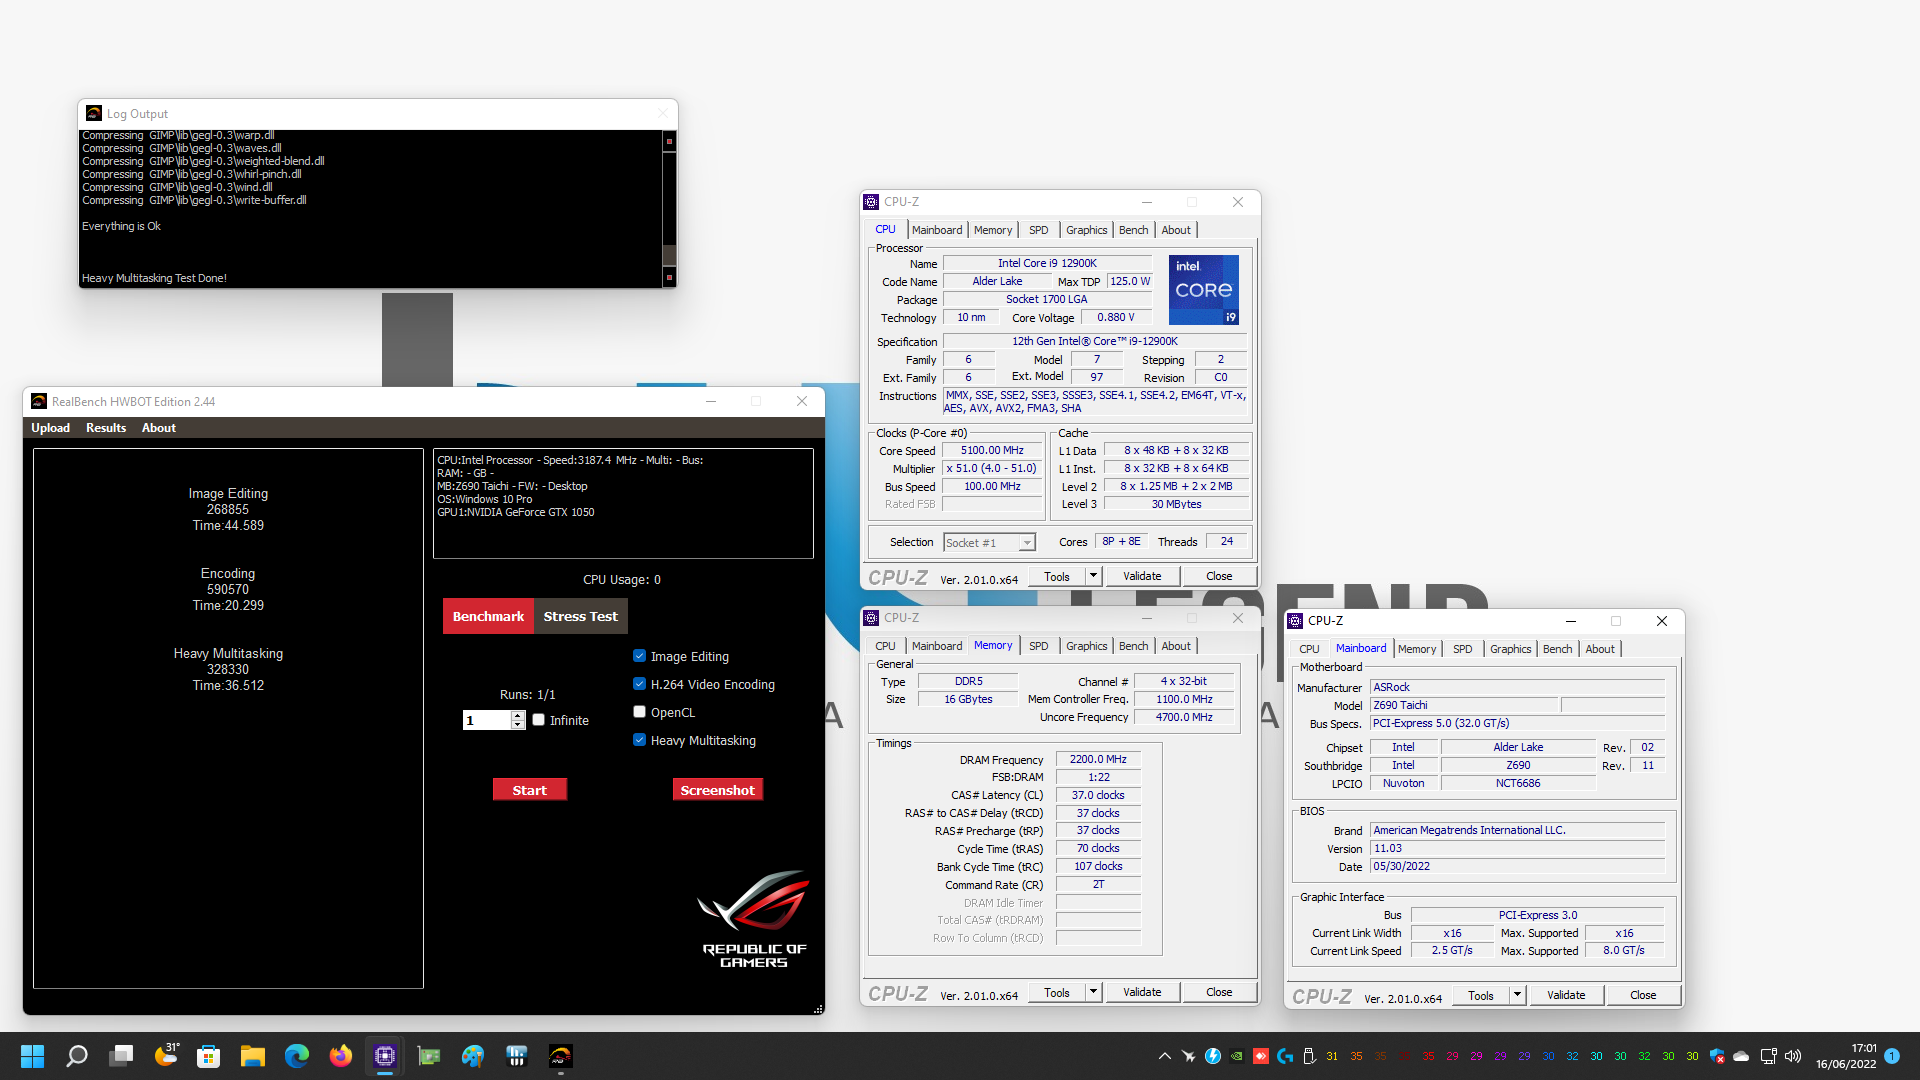Click Validate in the Mainboard tab CPU-Z window
Viewport: 1920px width, 1080px height.
click(x=1566, y=995)
